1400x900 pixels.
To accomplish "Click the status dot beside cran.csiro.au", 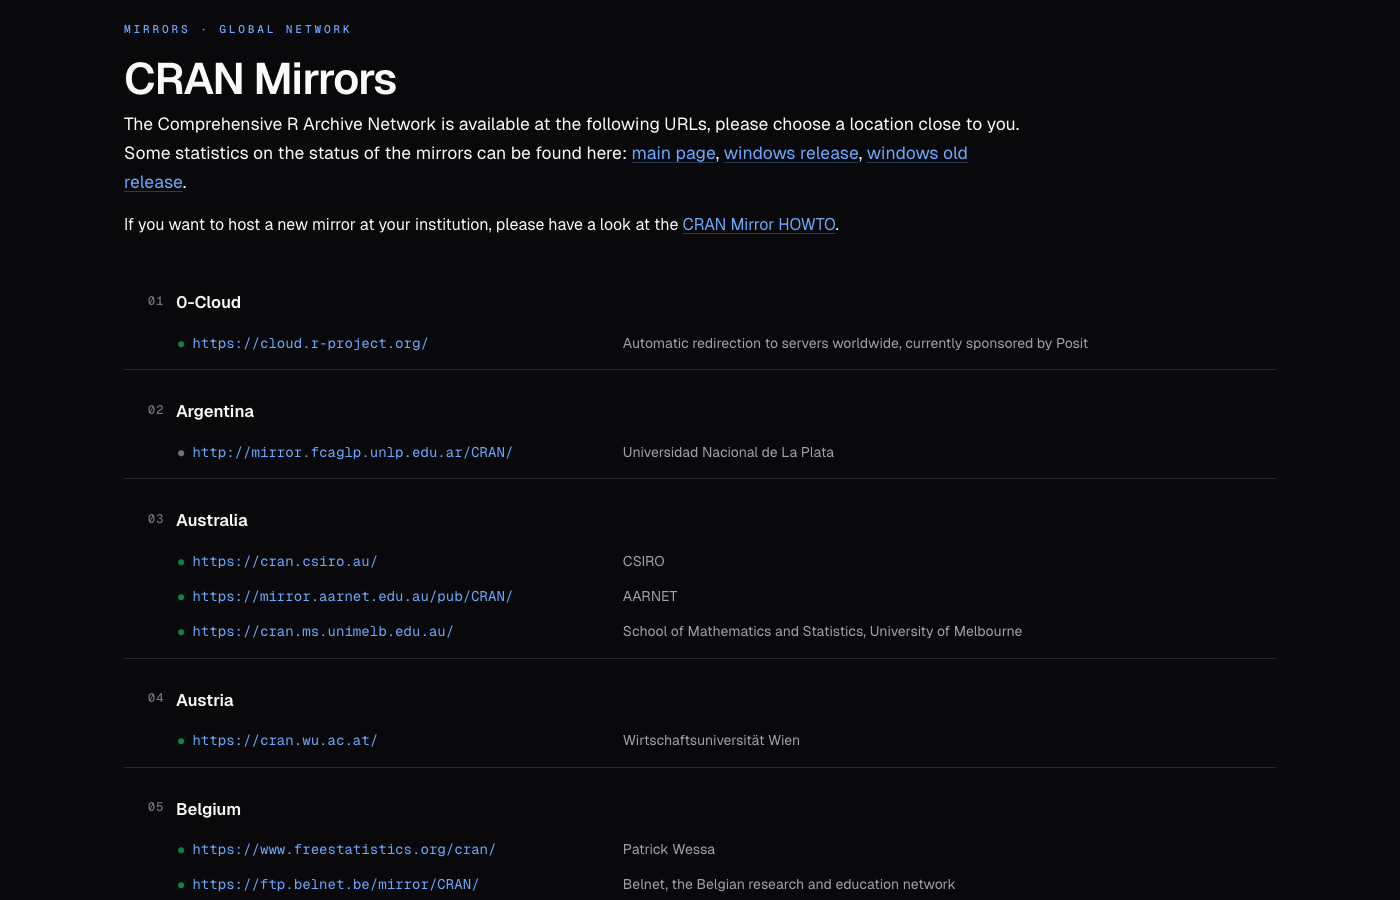I will tap(181, 562).
